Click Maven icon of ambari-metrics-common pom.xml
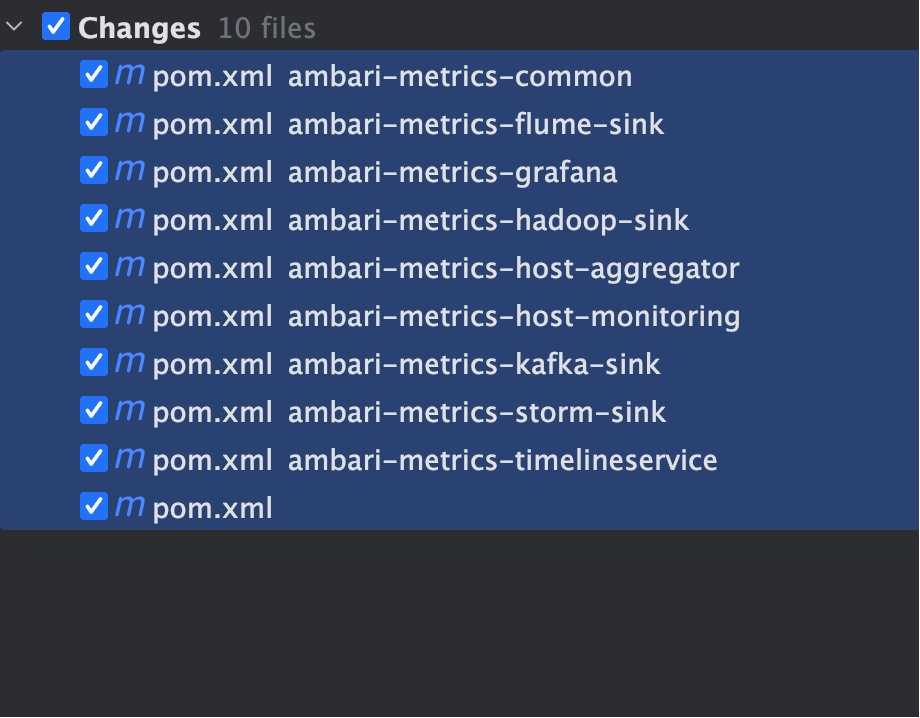 [x=130, y=75]
